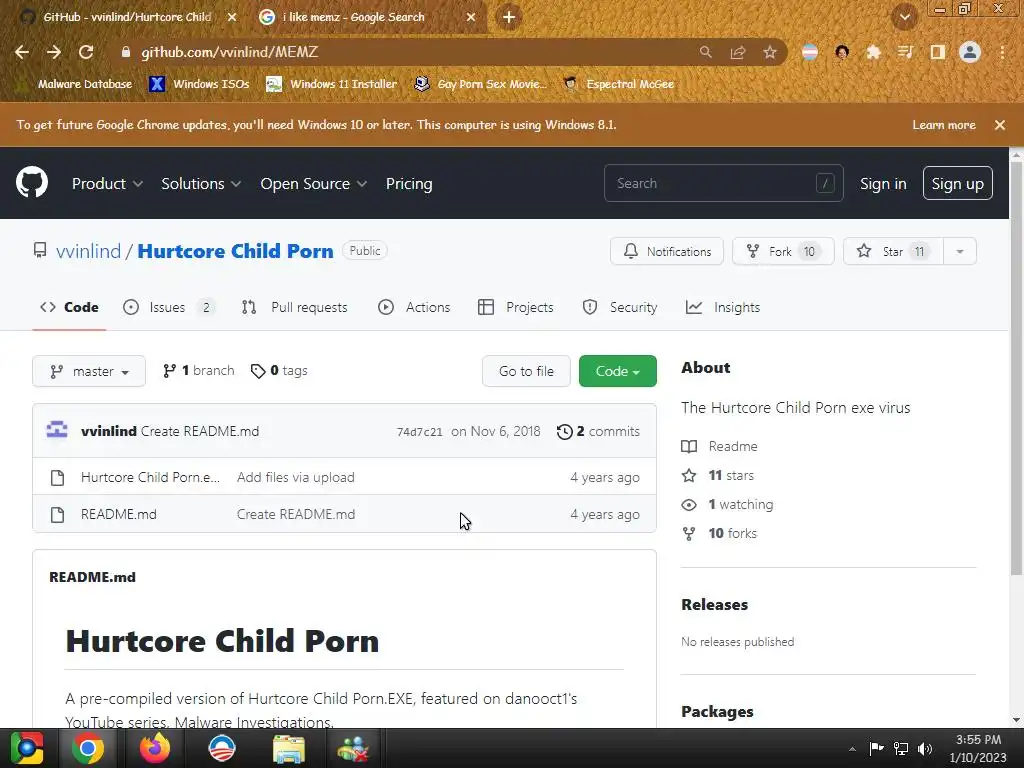Show hidden tray icons with the up arrow
Screen dimensions: 1024x768
(852, 749)
